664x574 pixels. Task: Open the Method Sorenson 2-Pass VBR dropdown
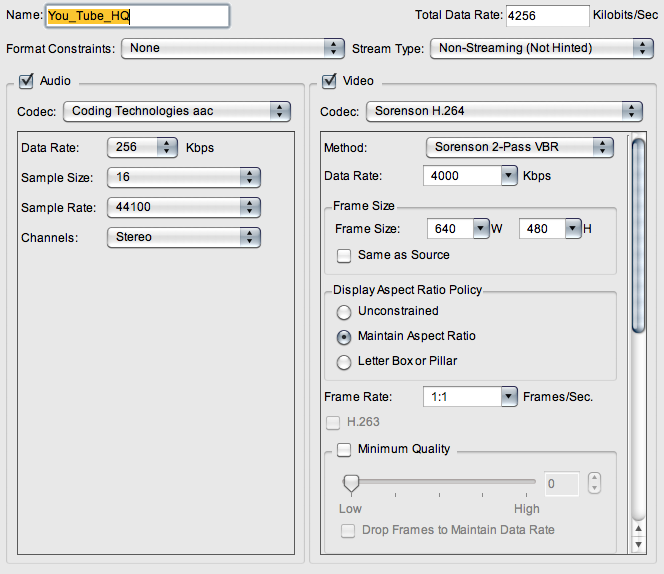(x=520, y=147)
